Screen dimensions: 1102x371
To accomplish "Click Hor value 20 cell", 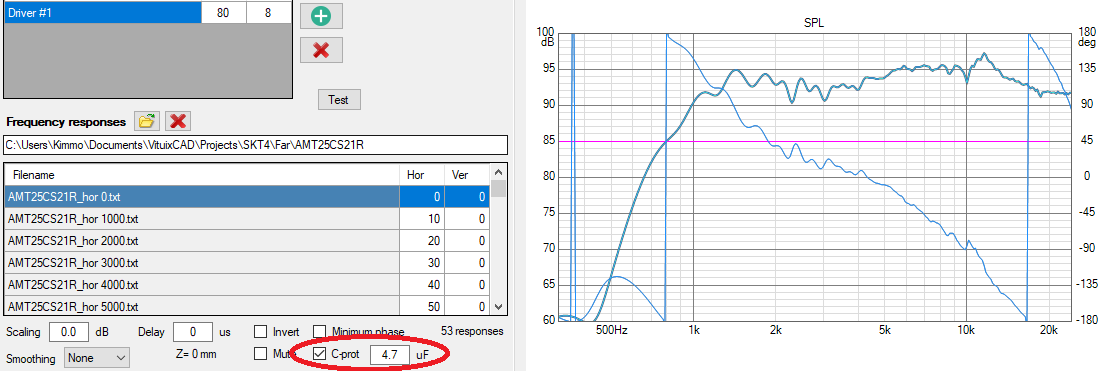I will coord(422,241).
